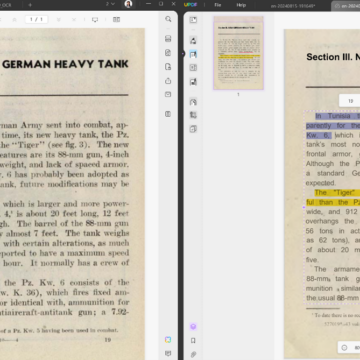The width and height of the screenshot is (360, 360).
Task: Click the Protect PDF lock-page icon
Action: click(168, 67)
